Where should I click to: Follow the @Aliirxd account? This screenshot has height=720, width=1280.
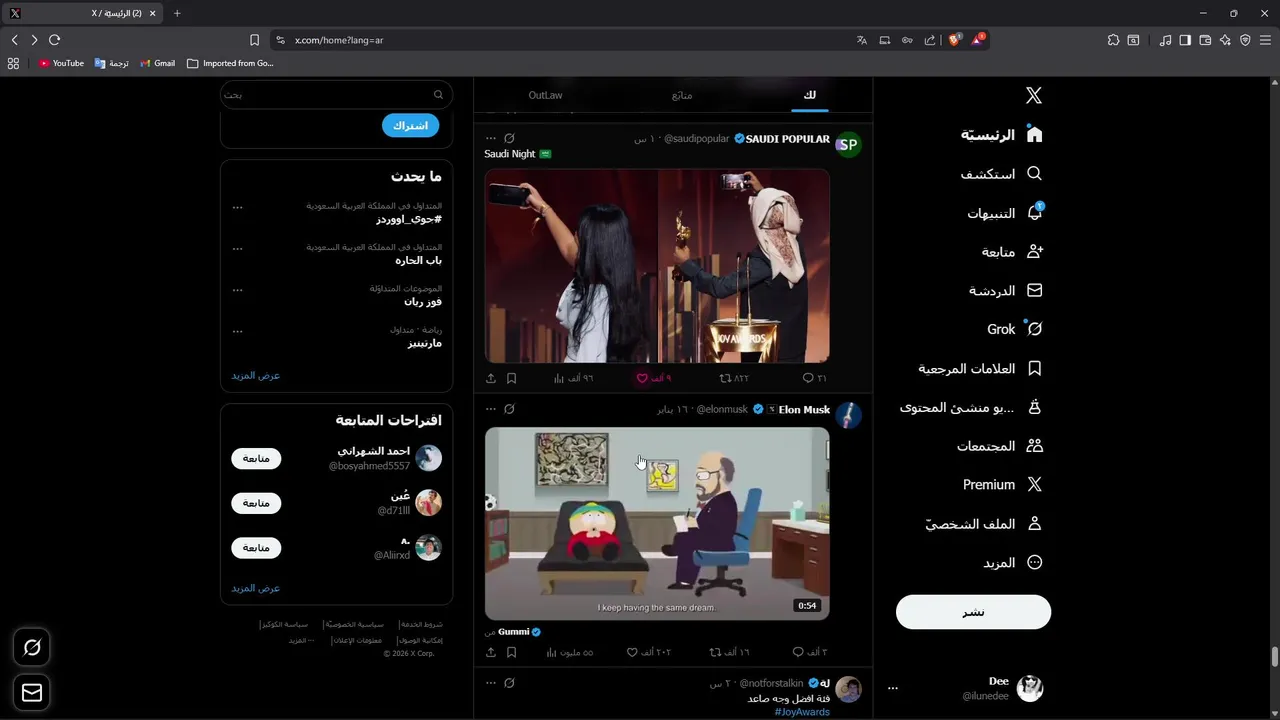256,548
